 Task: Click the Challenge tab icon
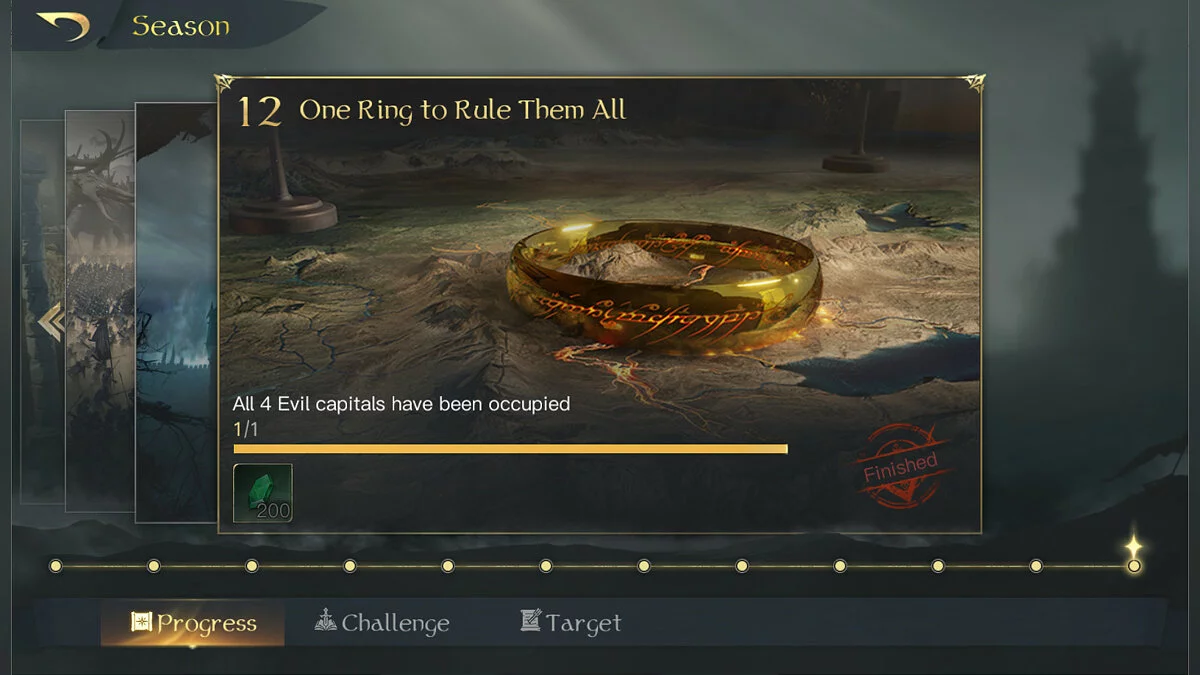point(325,620)
